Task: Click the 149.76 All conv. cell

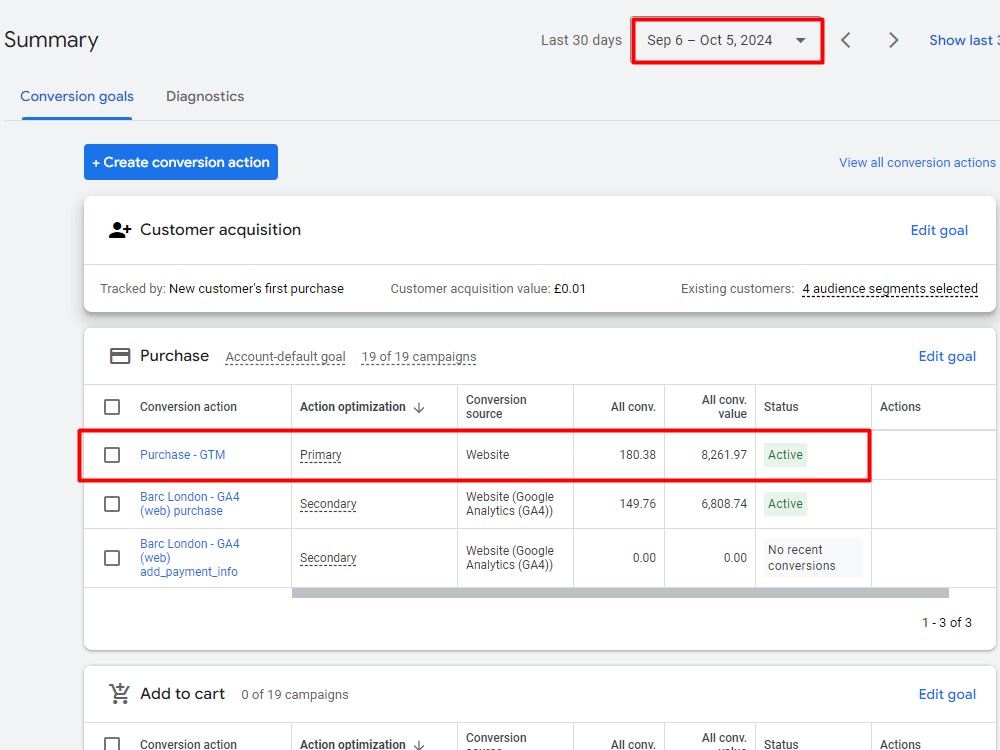Action: 637,504
